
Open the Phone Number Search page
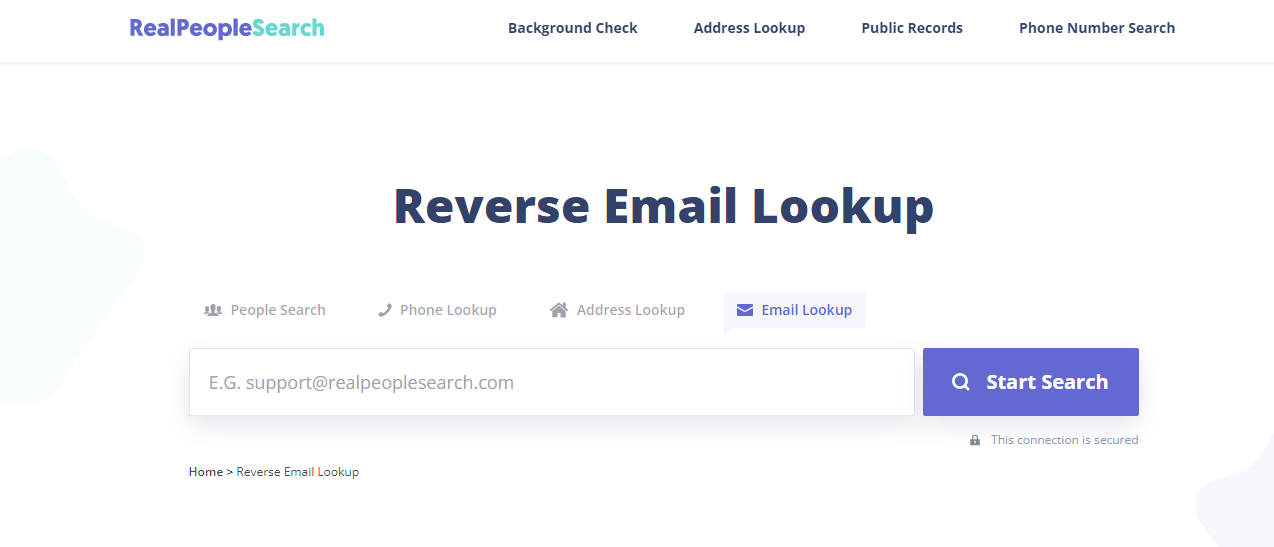(x=1097, y=28)
